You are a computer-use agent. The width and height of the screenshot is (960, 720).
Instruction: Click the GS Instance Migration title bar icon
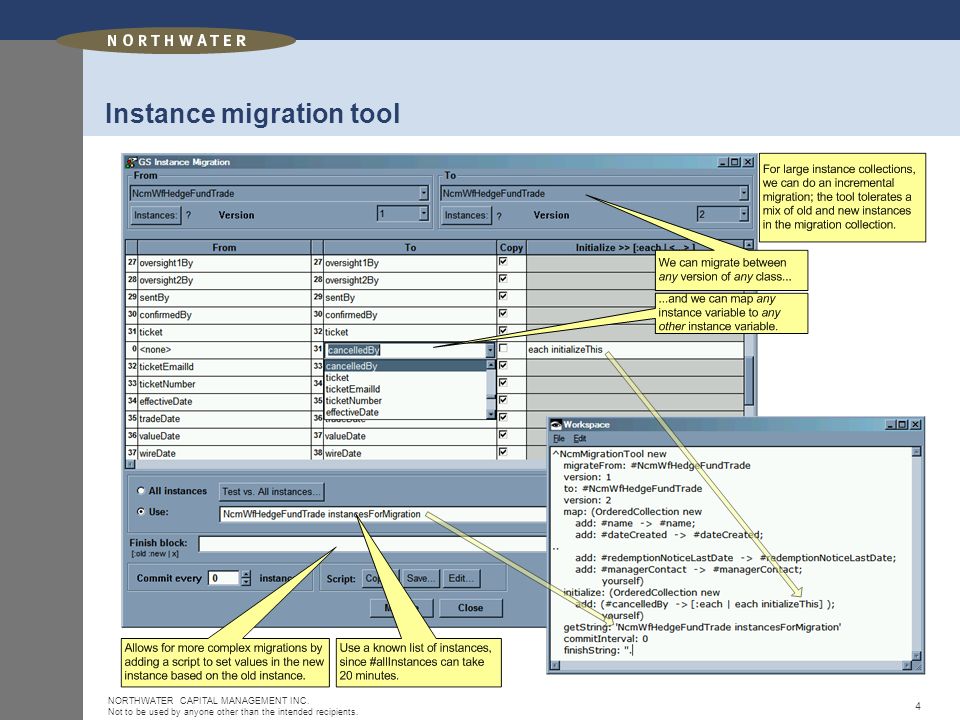(131, 162)
